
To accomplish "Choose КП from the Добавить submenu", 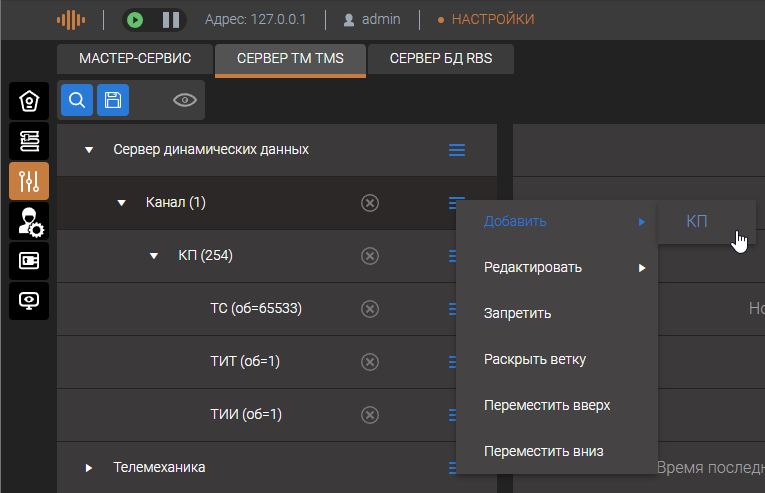I will 697,221.
